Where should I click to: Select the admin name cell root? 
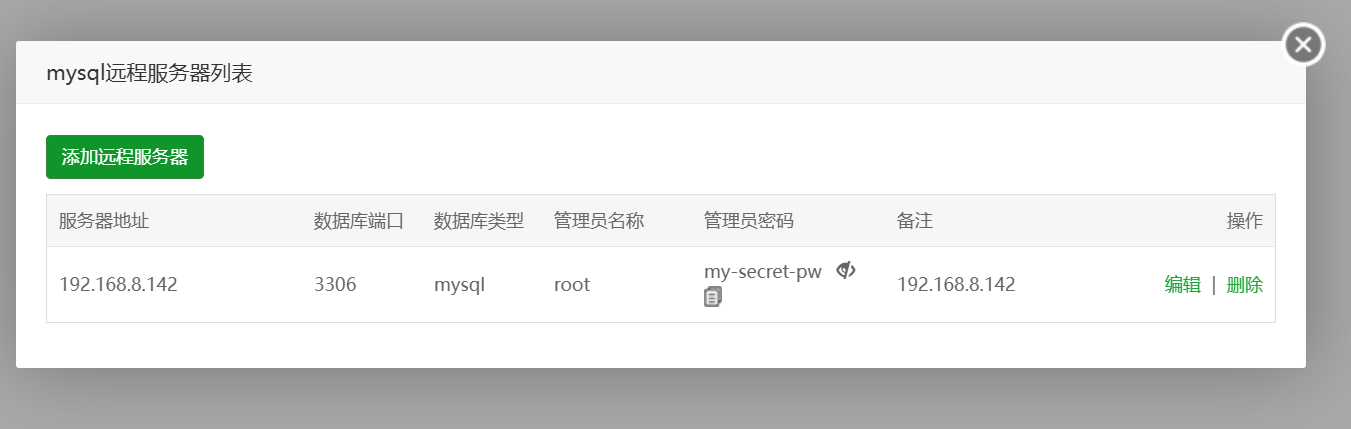pyautogui.click(x=572, y=285)
